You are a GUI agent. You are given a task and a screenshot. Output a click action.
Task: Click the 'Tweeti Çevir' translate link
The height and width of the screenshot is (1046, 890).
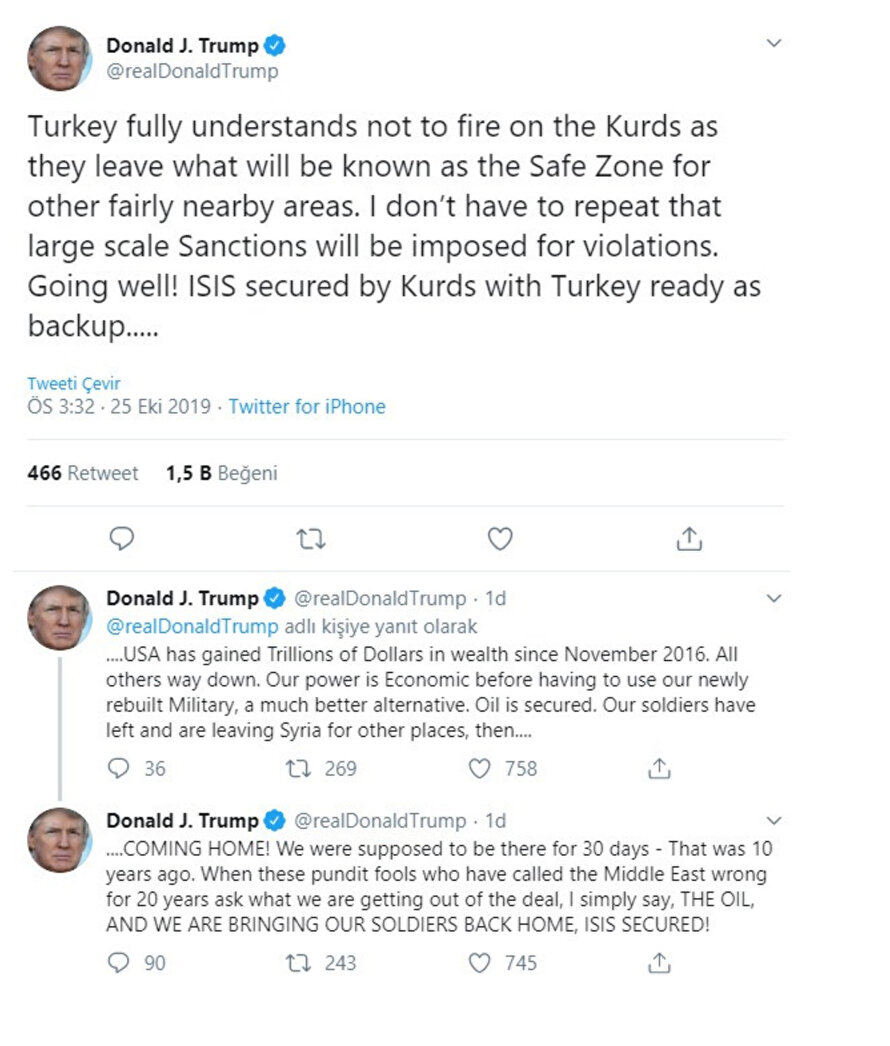point(74,384)
